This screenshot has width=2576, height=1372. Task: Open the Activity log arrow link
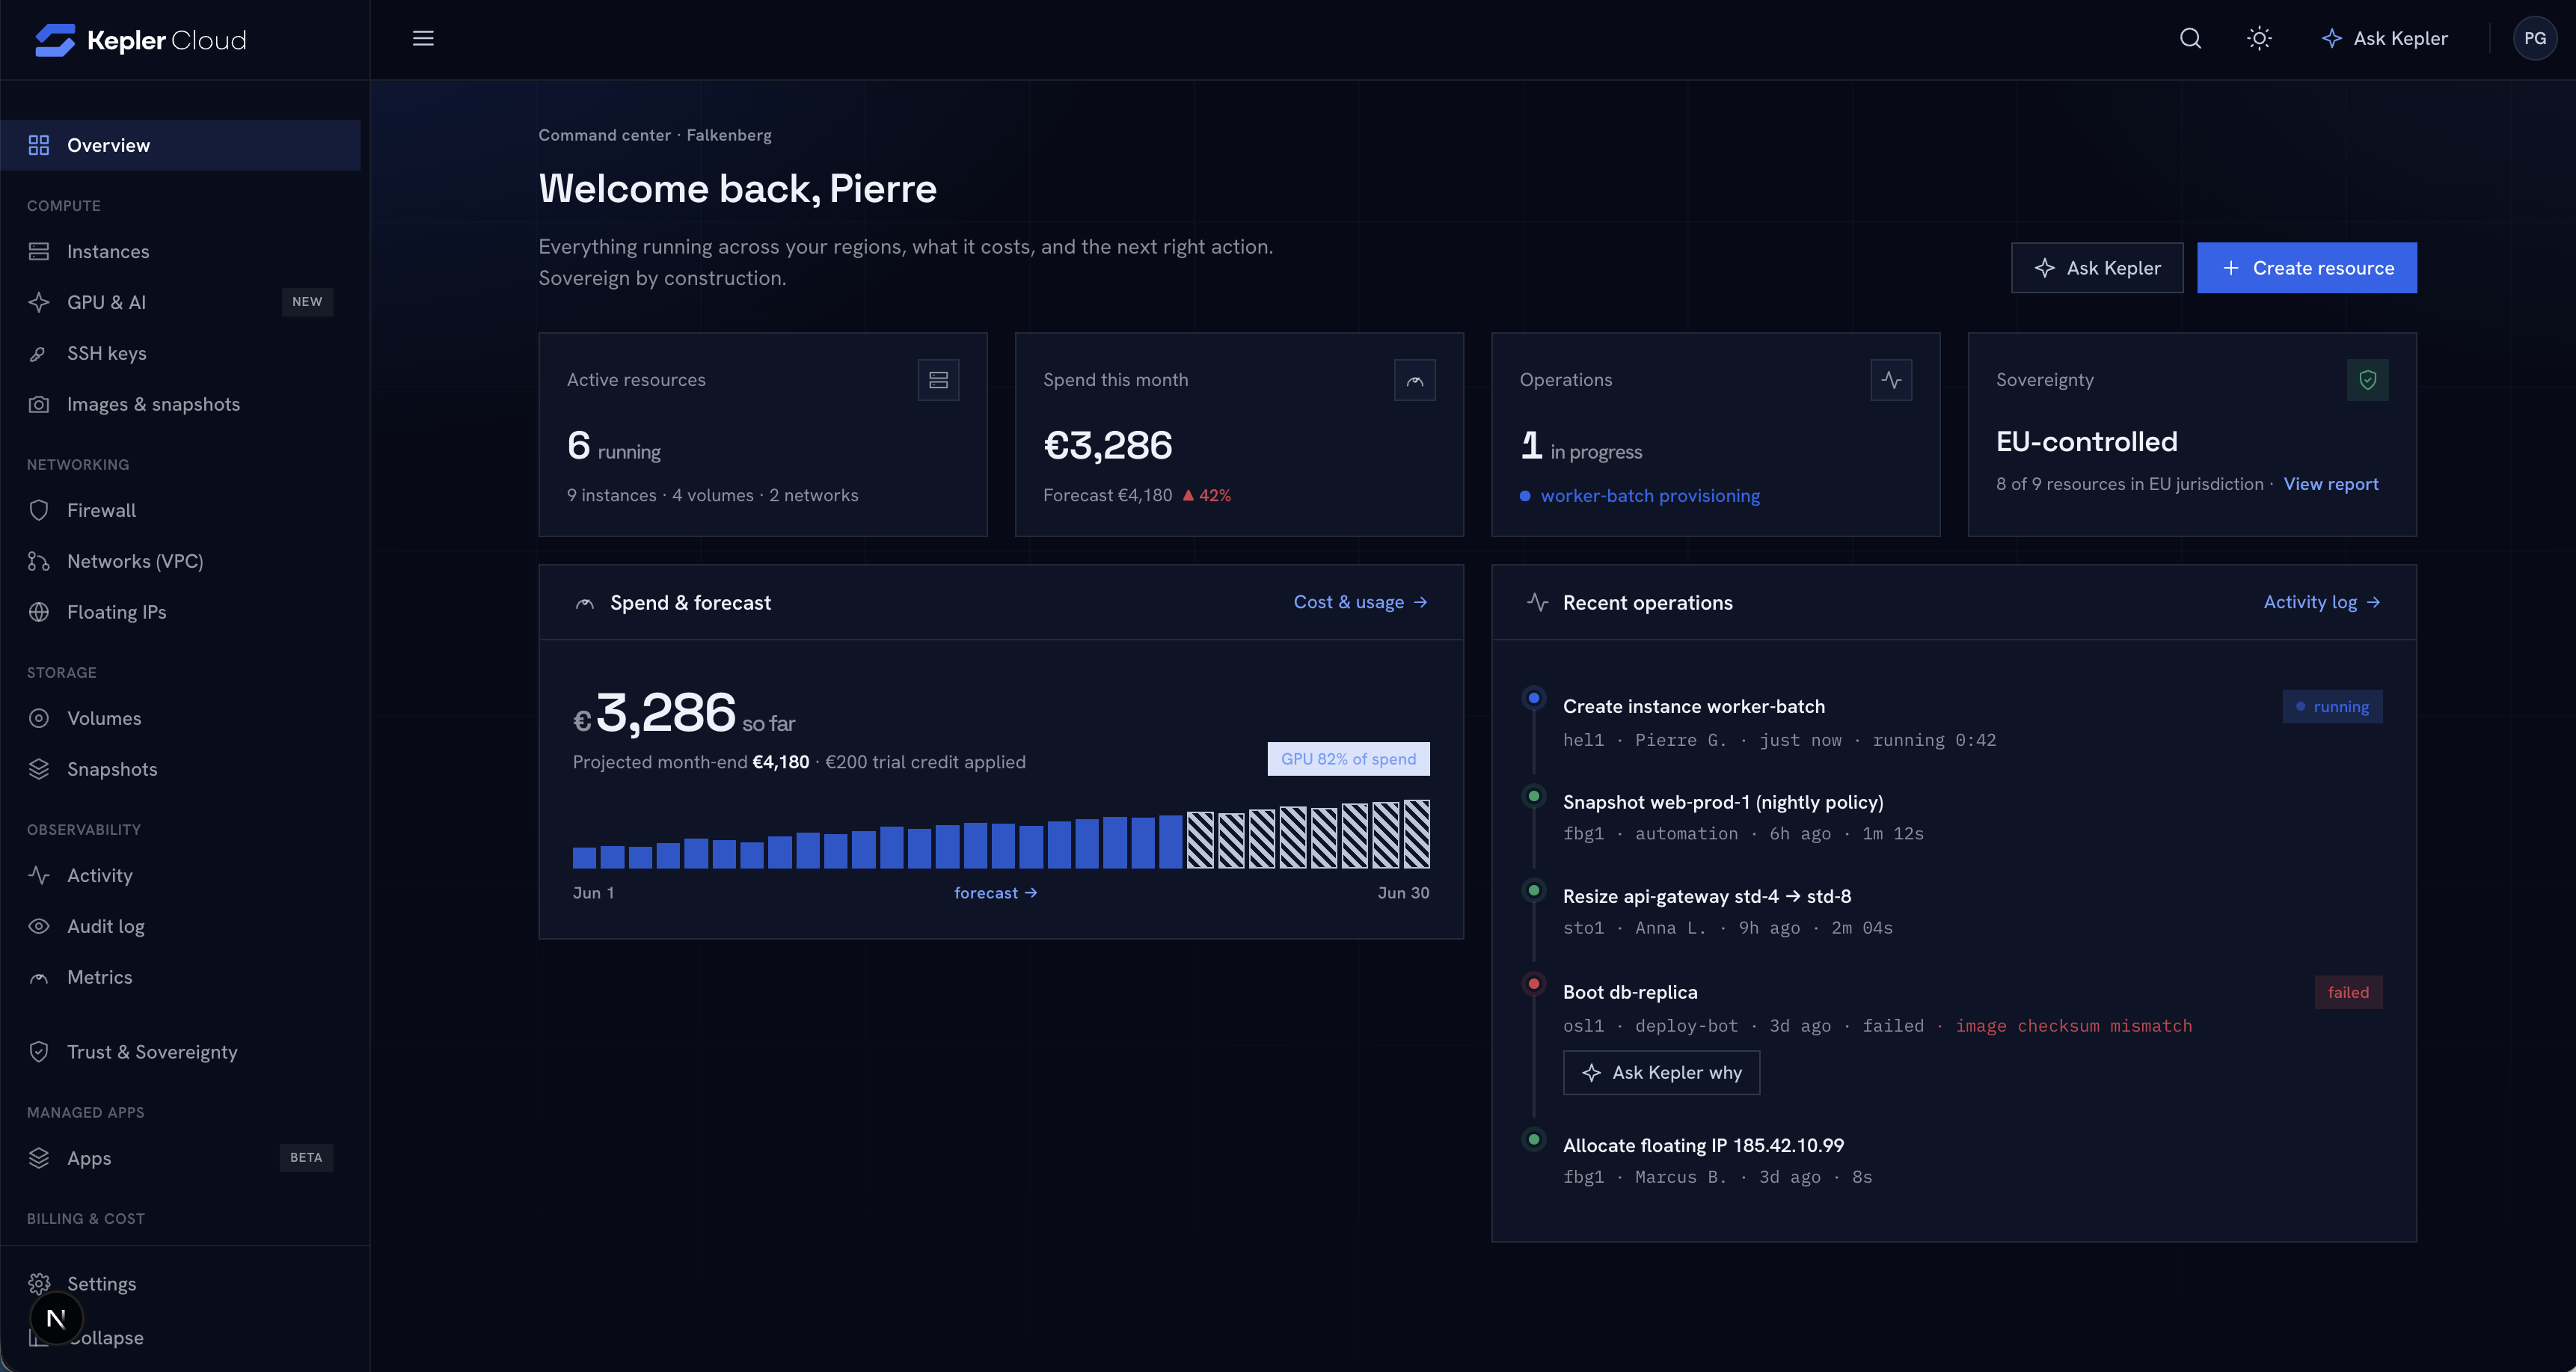pyautogui.click(x=2321, y=602)
